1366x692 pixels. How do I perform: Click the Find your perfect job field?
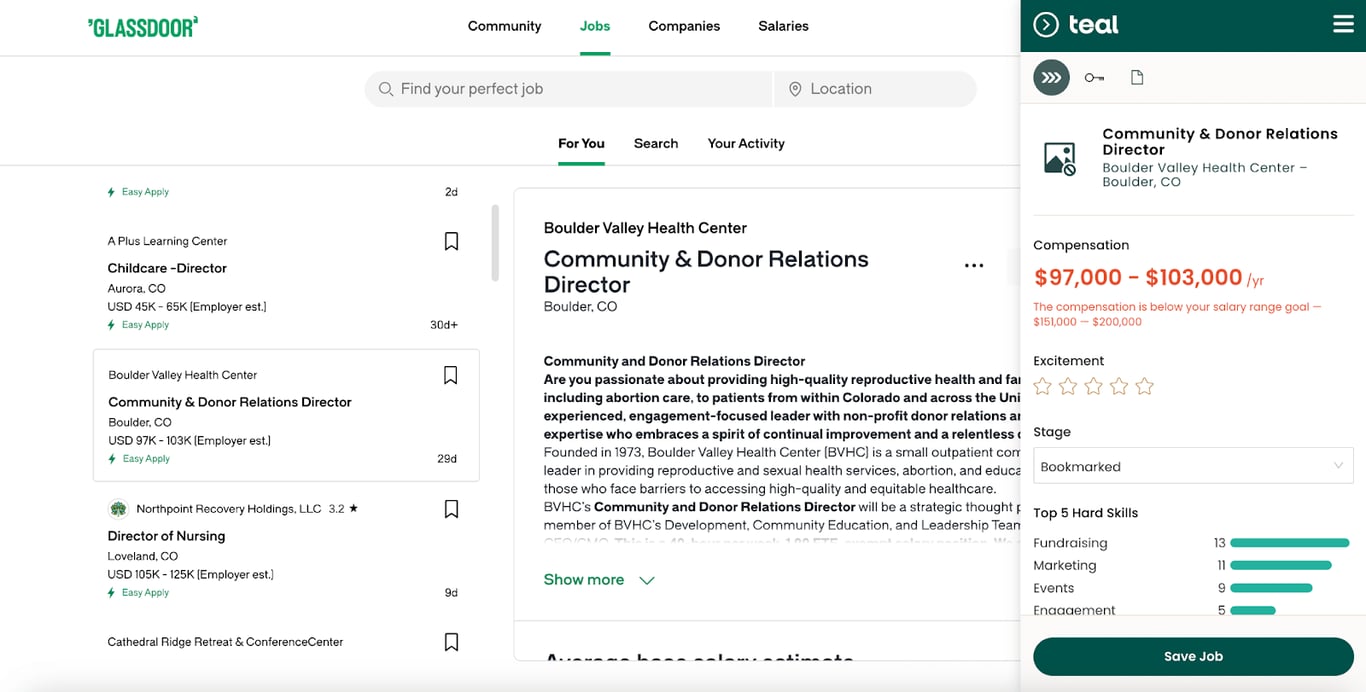pos(568,89)
